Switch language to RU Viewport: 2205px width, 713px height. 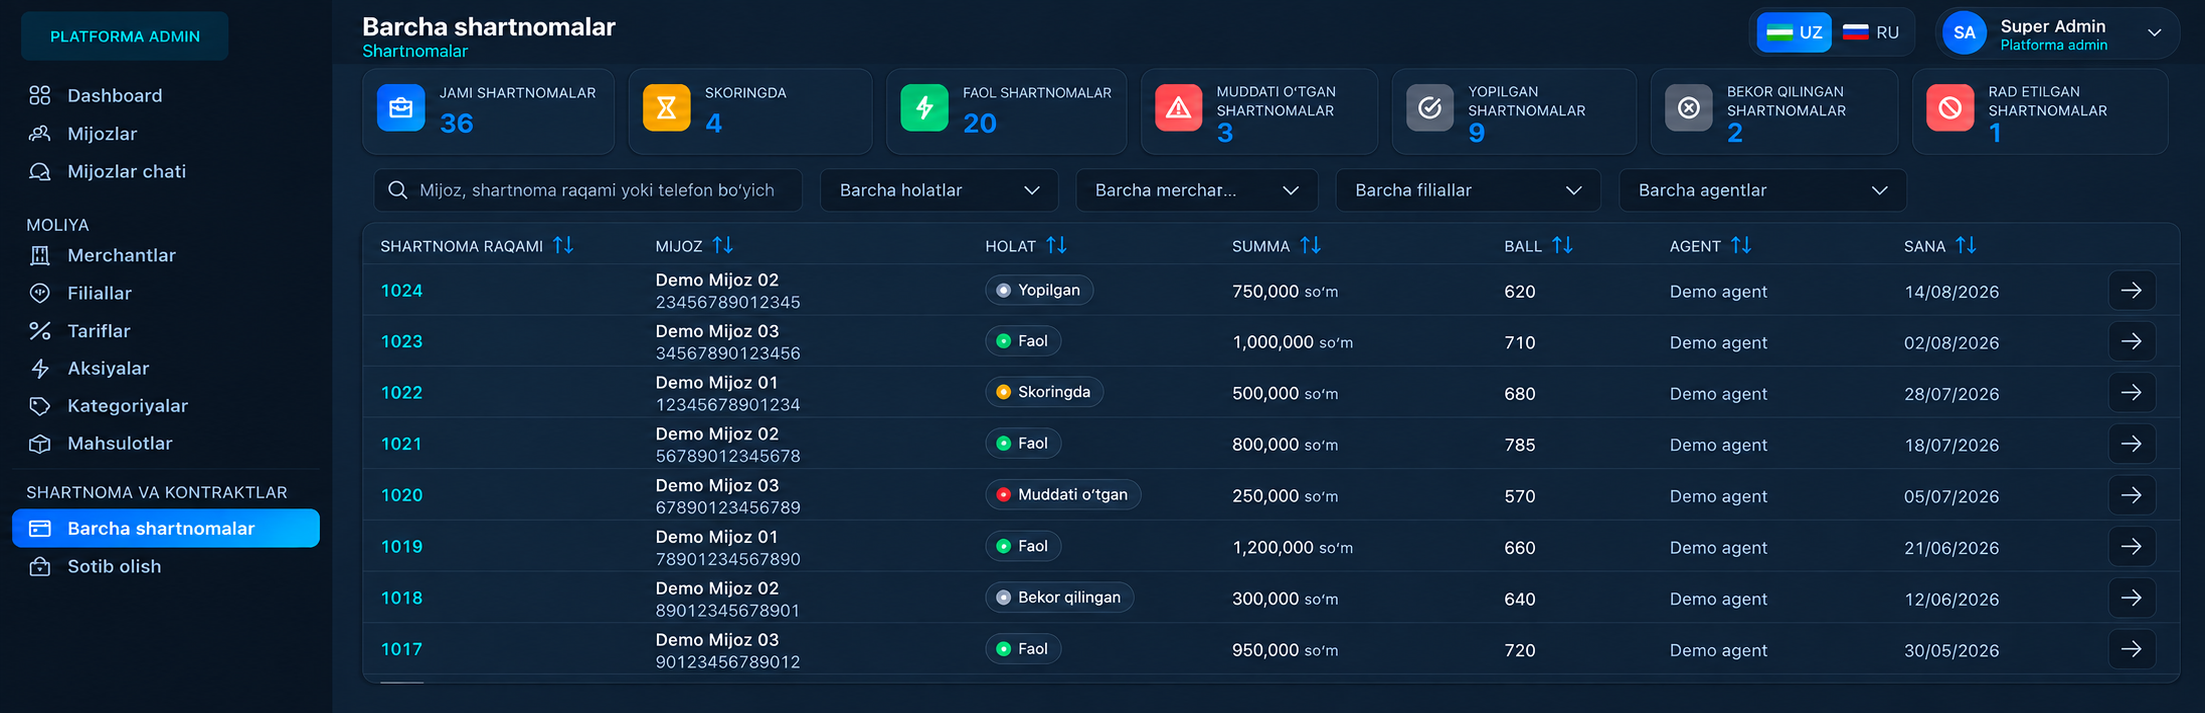click(1871, 32)
